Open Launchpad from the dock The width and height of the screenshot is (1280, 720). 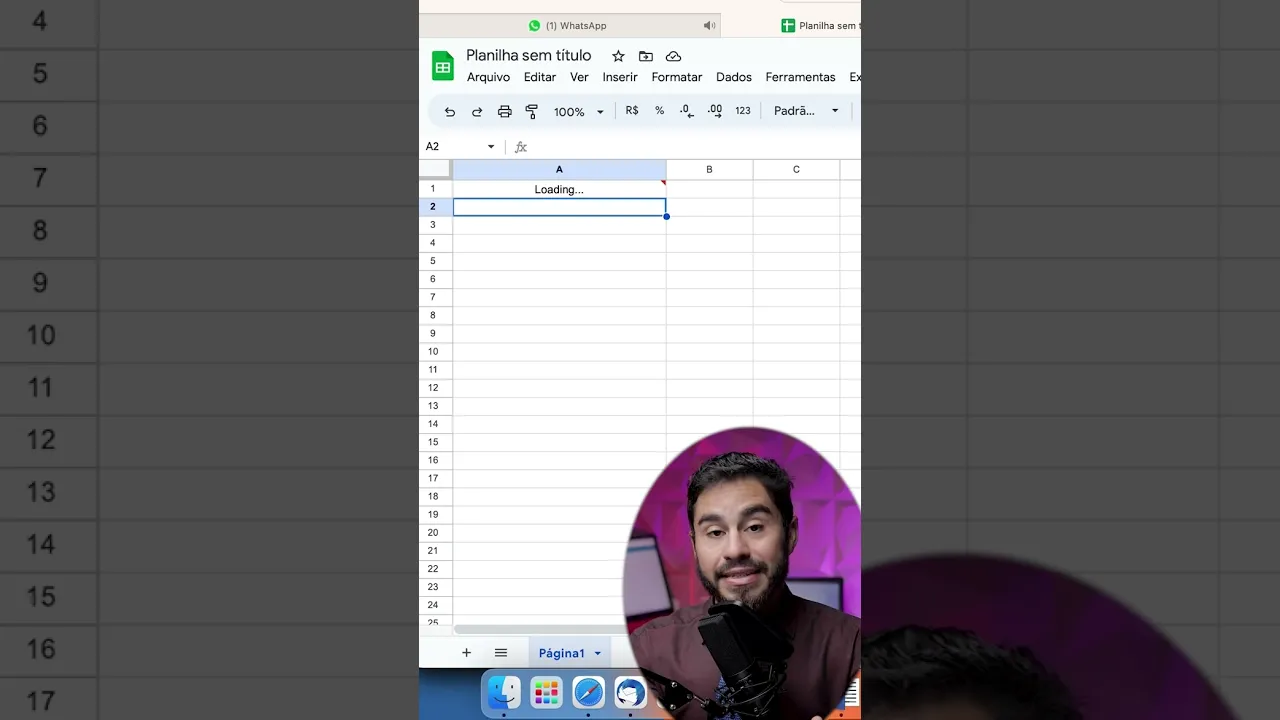[x=546, y=692]
